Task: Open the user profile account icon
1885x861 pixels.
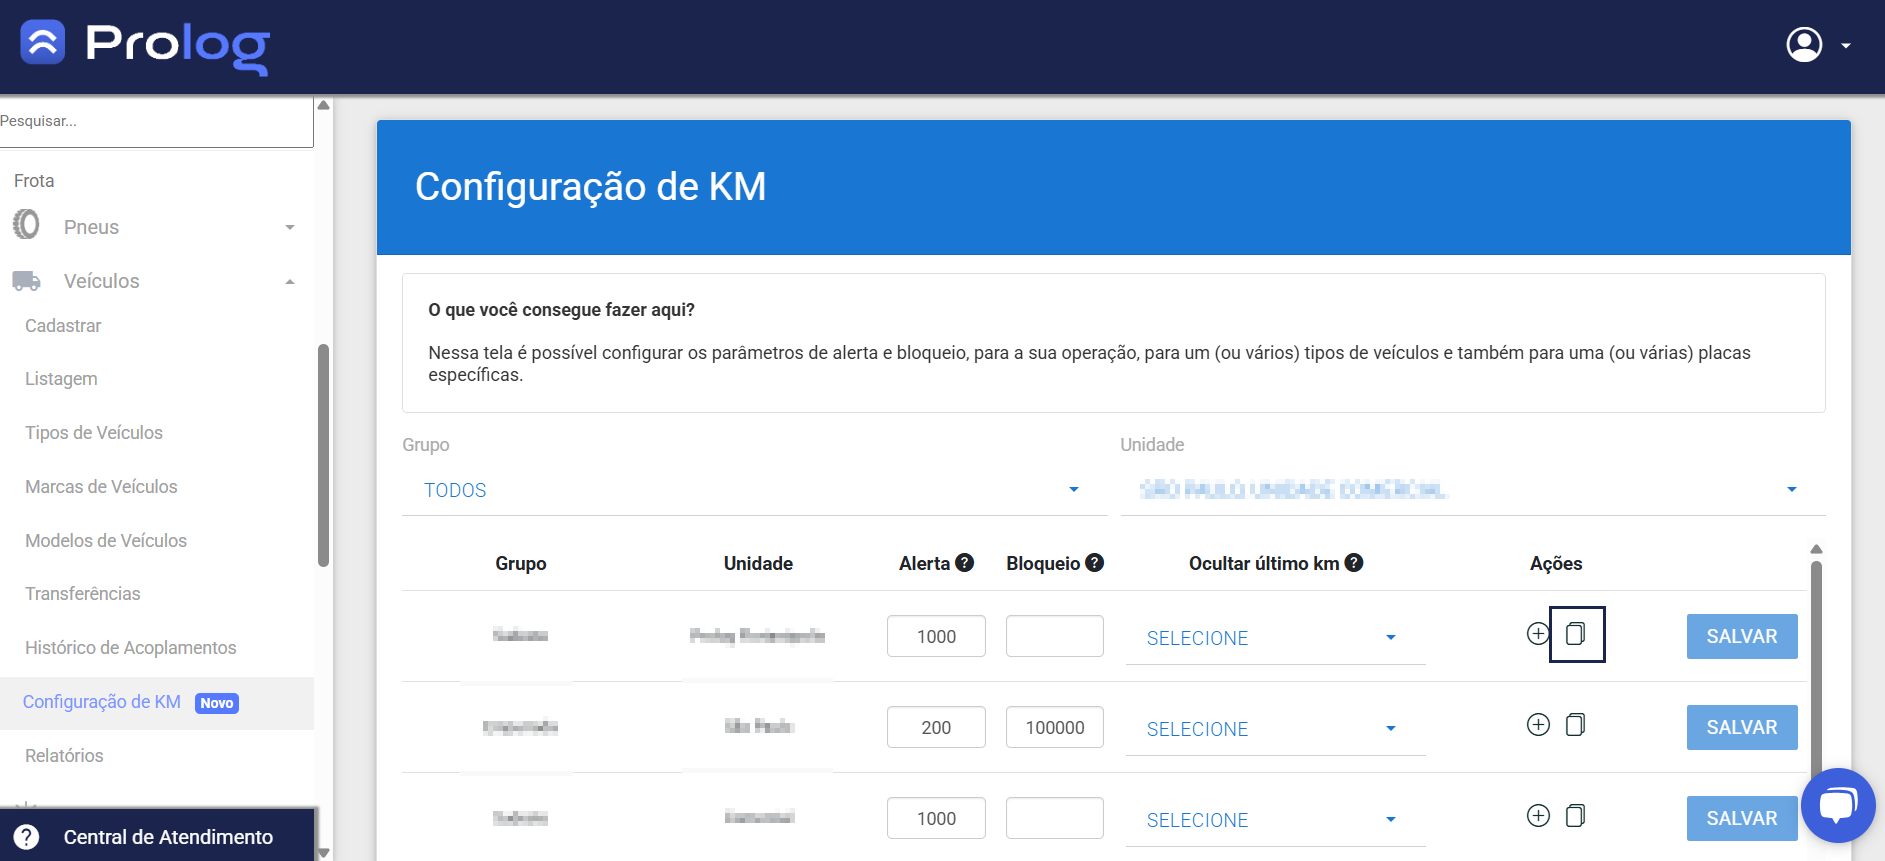Action: pos(1804,45)
